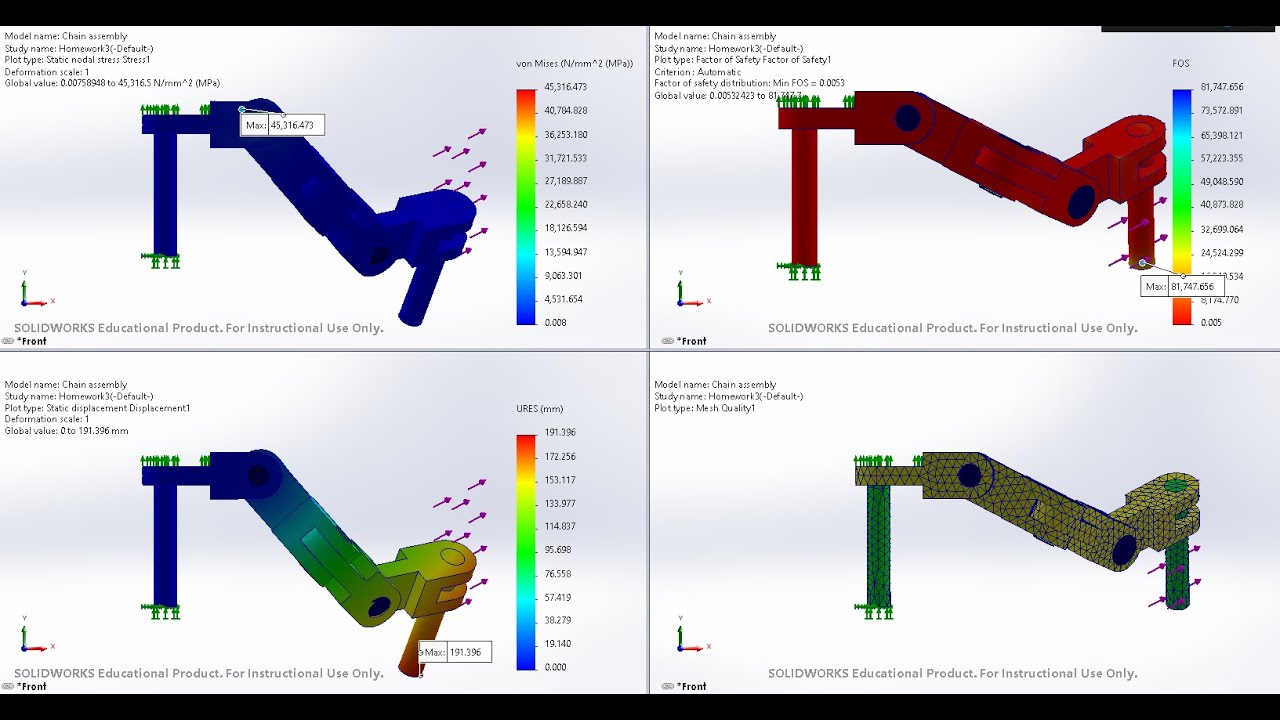
Task: Click 'Plot type: Static displacement Displacement1' text
Action: [x=97, y=408]
